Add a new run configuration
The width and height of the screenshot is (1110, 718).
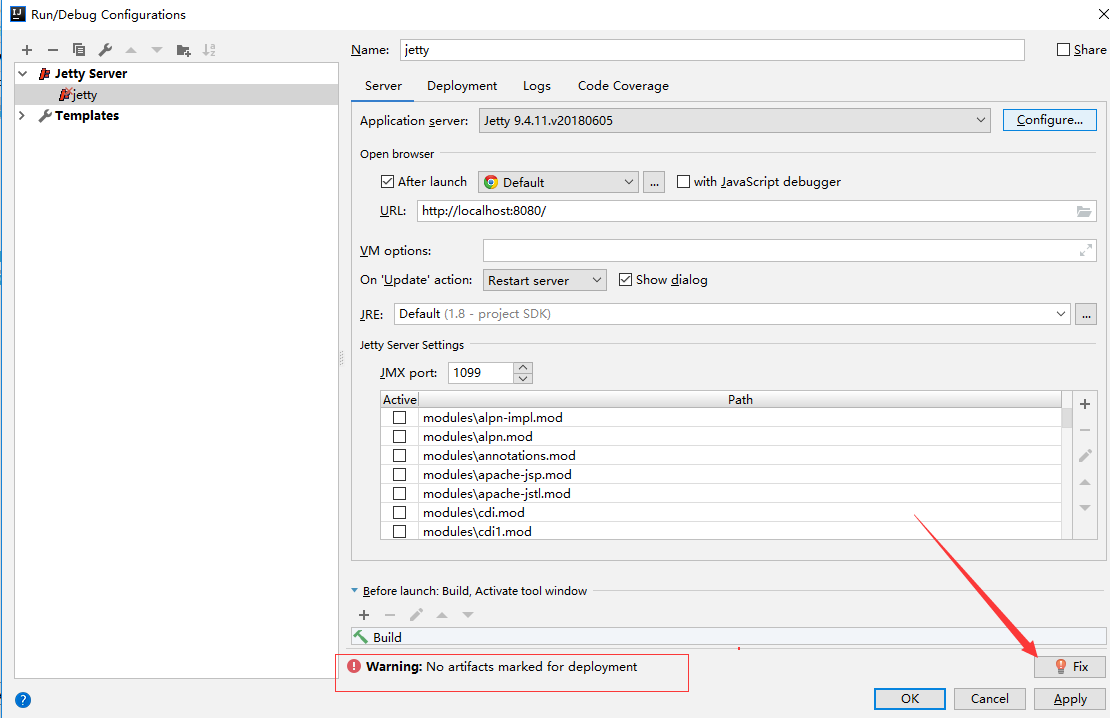coord(27,50)
